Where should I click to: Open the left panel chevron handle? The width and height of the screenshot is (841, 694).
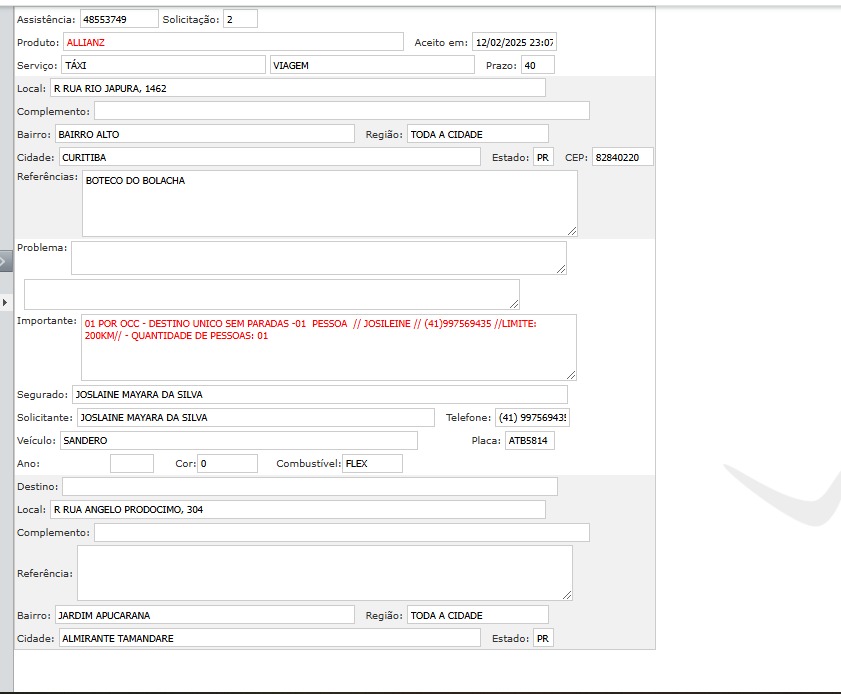5,262
